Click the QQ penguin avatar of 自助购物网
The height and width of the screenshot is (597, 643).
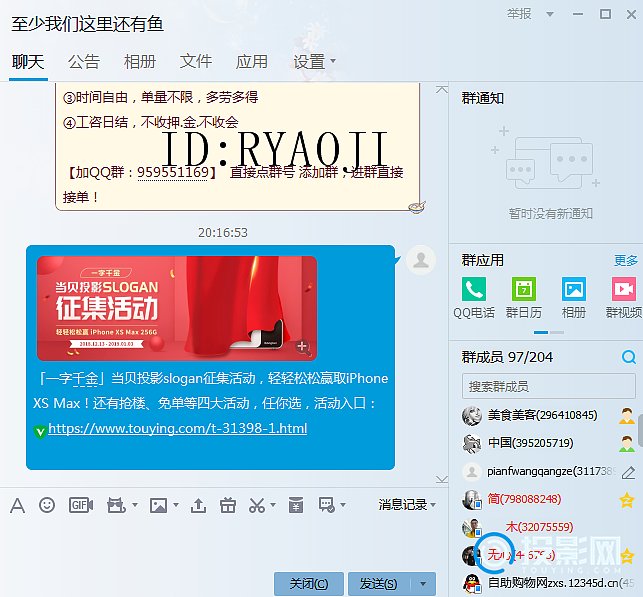coord(472,584)
